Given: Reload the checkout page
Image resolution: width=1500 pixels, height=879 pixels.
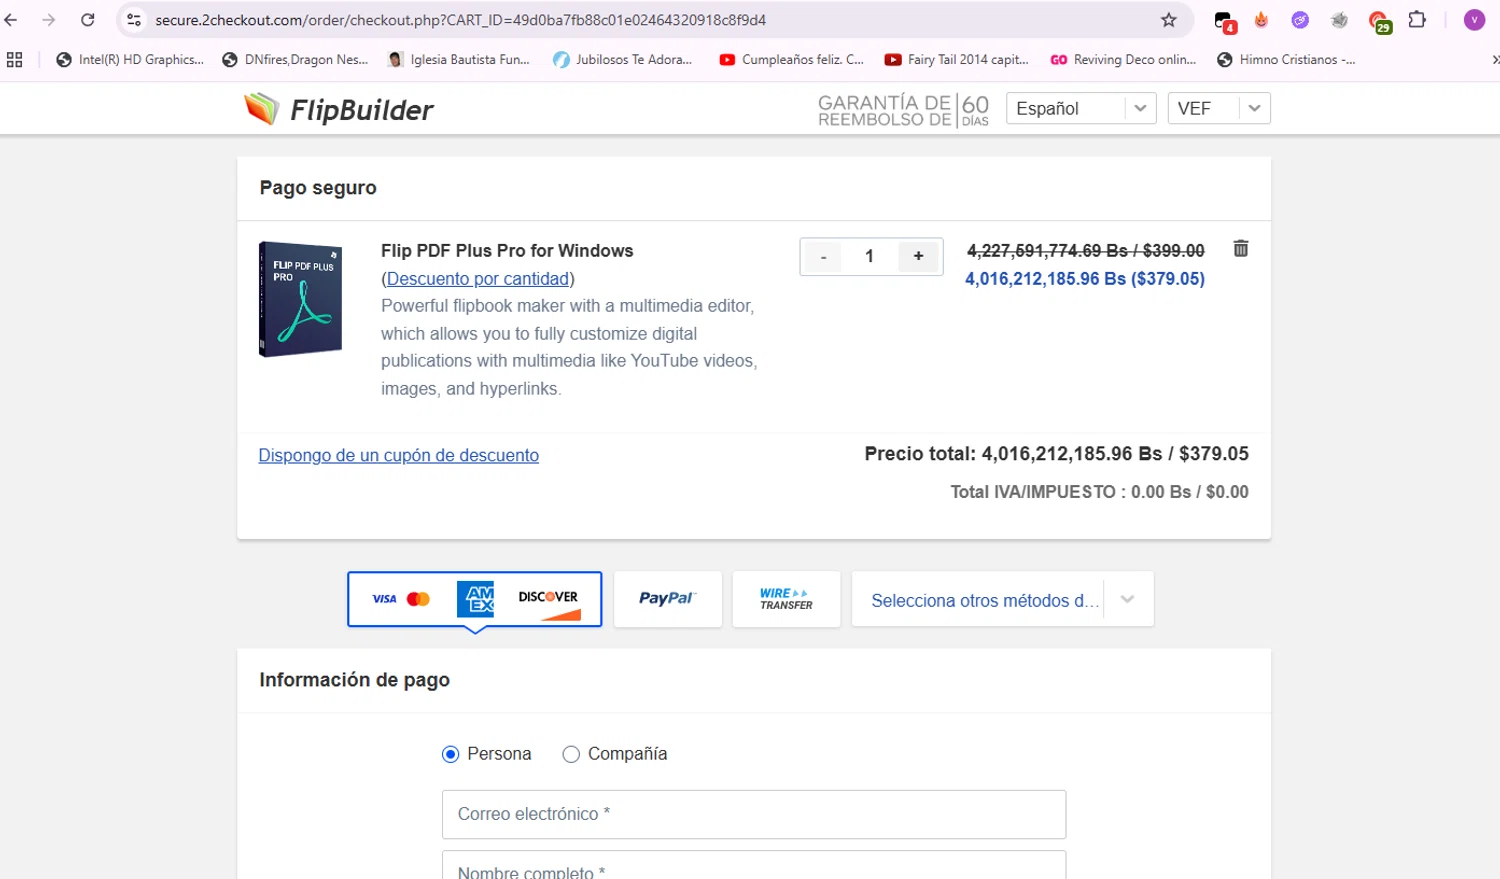Looking at the screenshot, I should click(88, 20).
